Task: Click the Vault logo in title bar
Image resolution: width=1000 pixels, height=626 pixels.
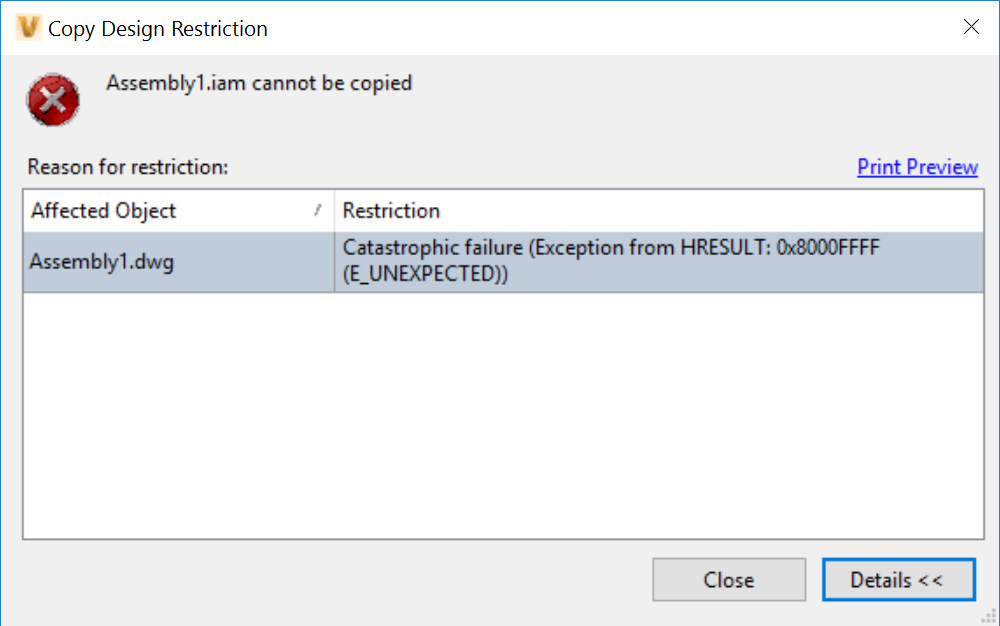Action: point(29,28)
